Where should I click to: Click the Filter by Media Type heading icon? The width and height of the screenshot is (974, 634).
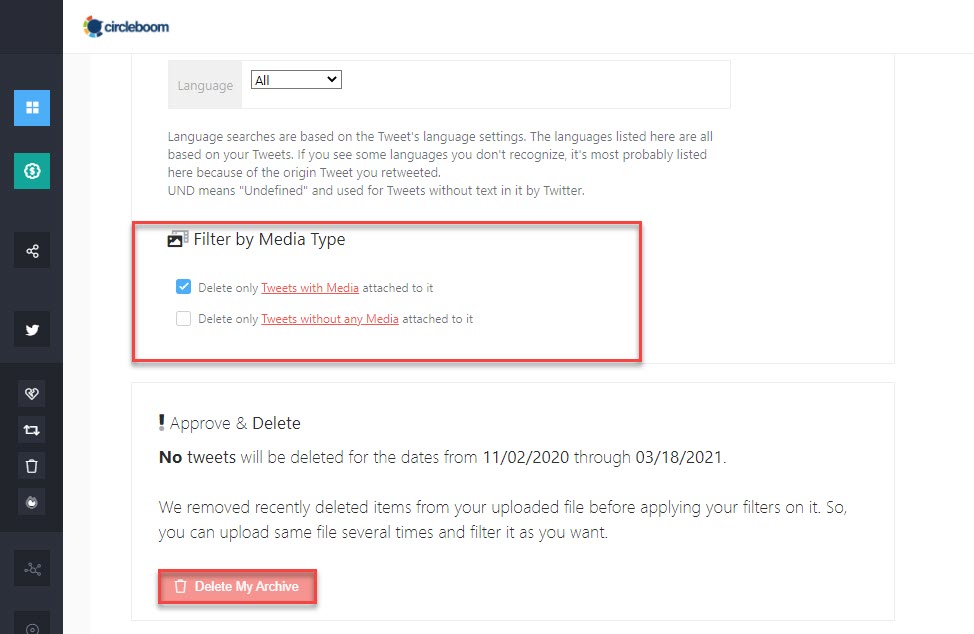click(178, 239)
